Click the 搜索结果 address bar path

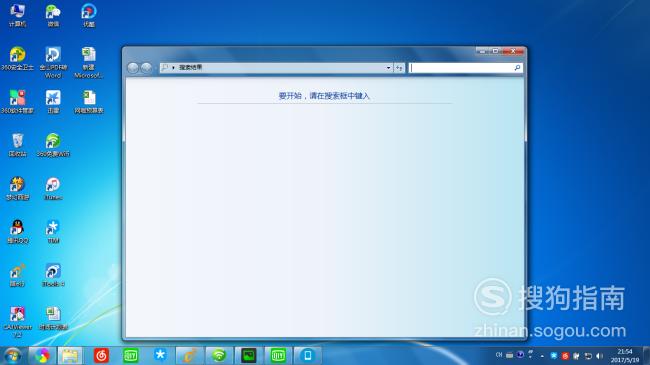point(191,67)
